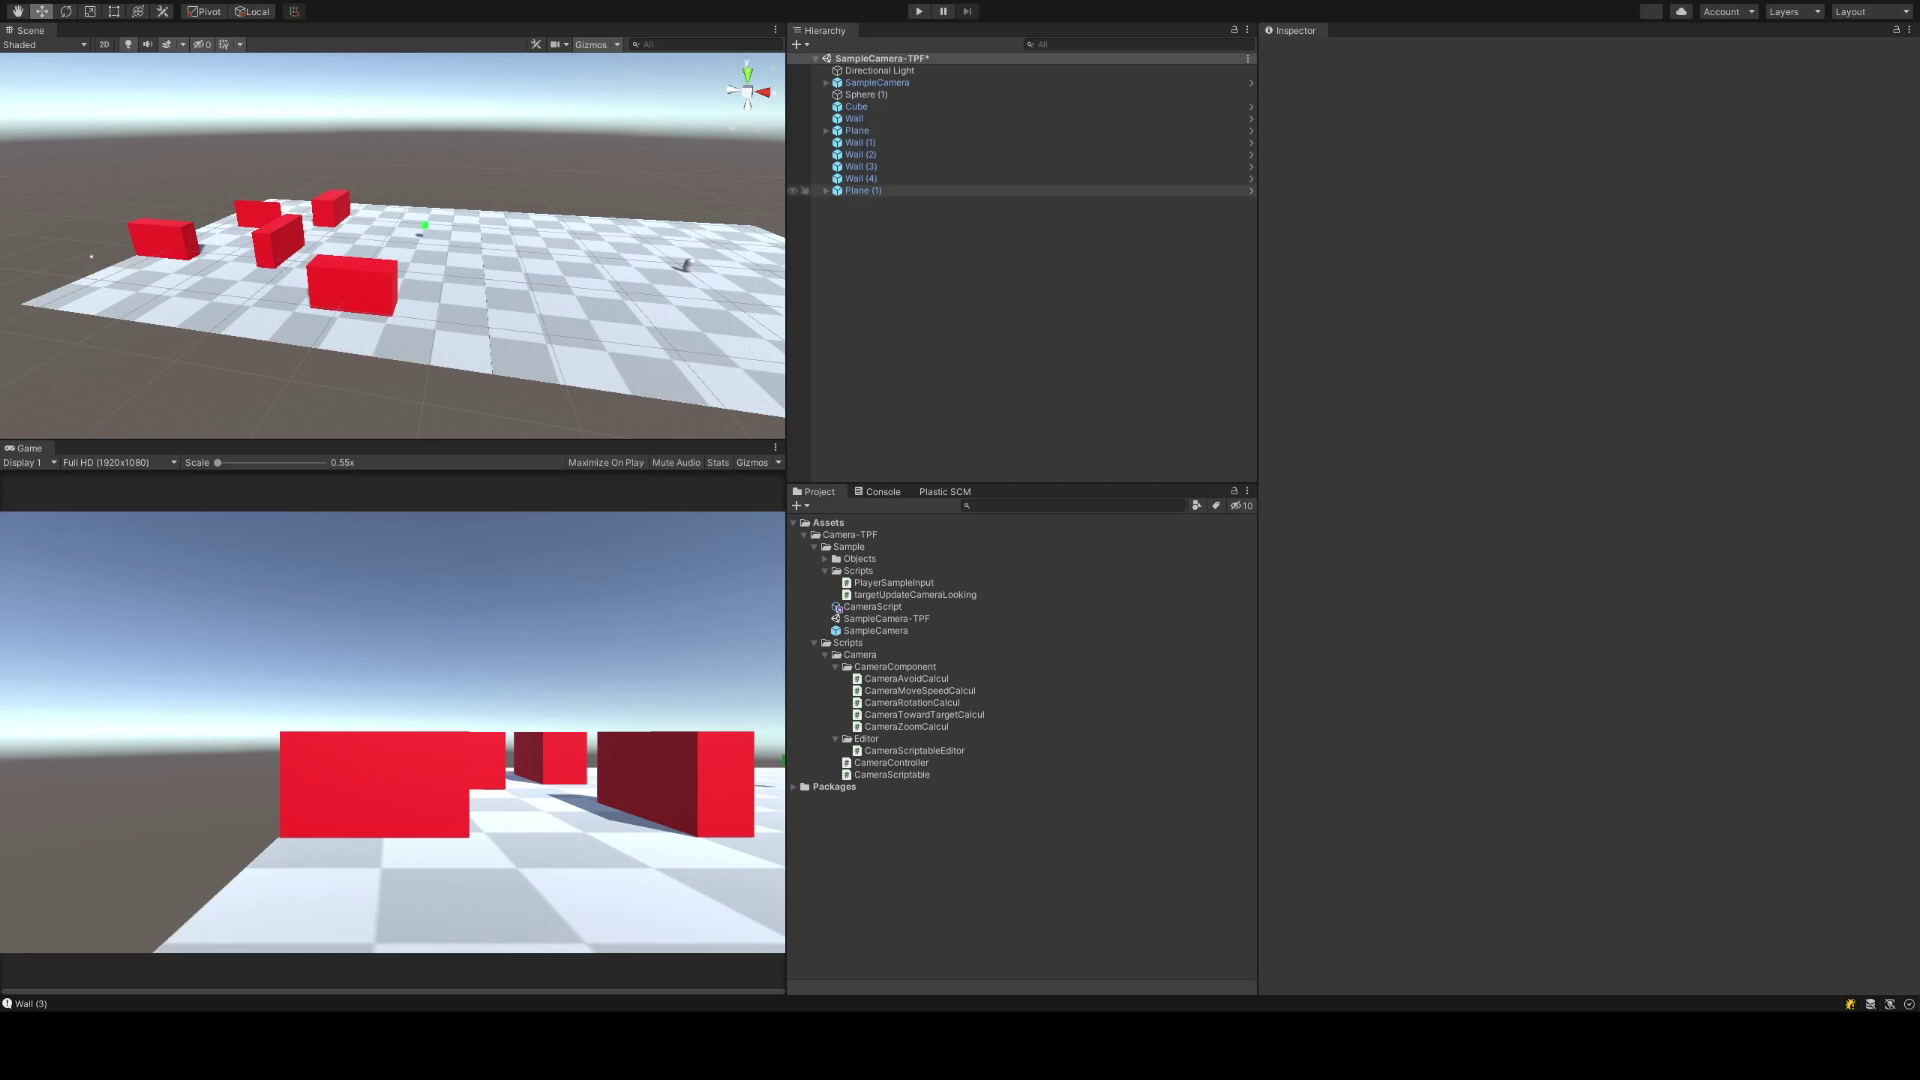
Task: Toggle scene audio speaker icon
Action: tap(147, 44)
